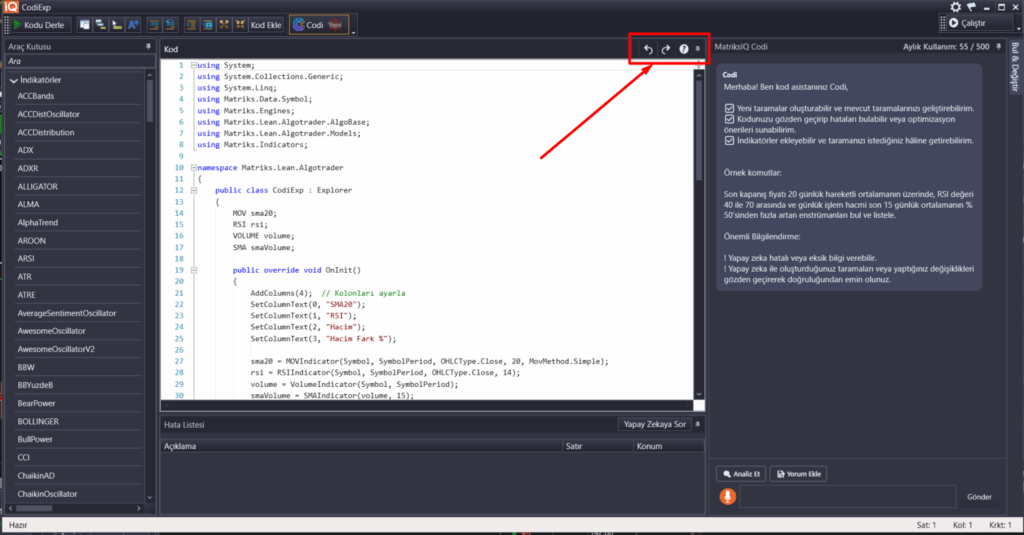Click the Codi chat message input field

tap(846, 497)
